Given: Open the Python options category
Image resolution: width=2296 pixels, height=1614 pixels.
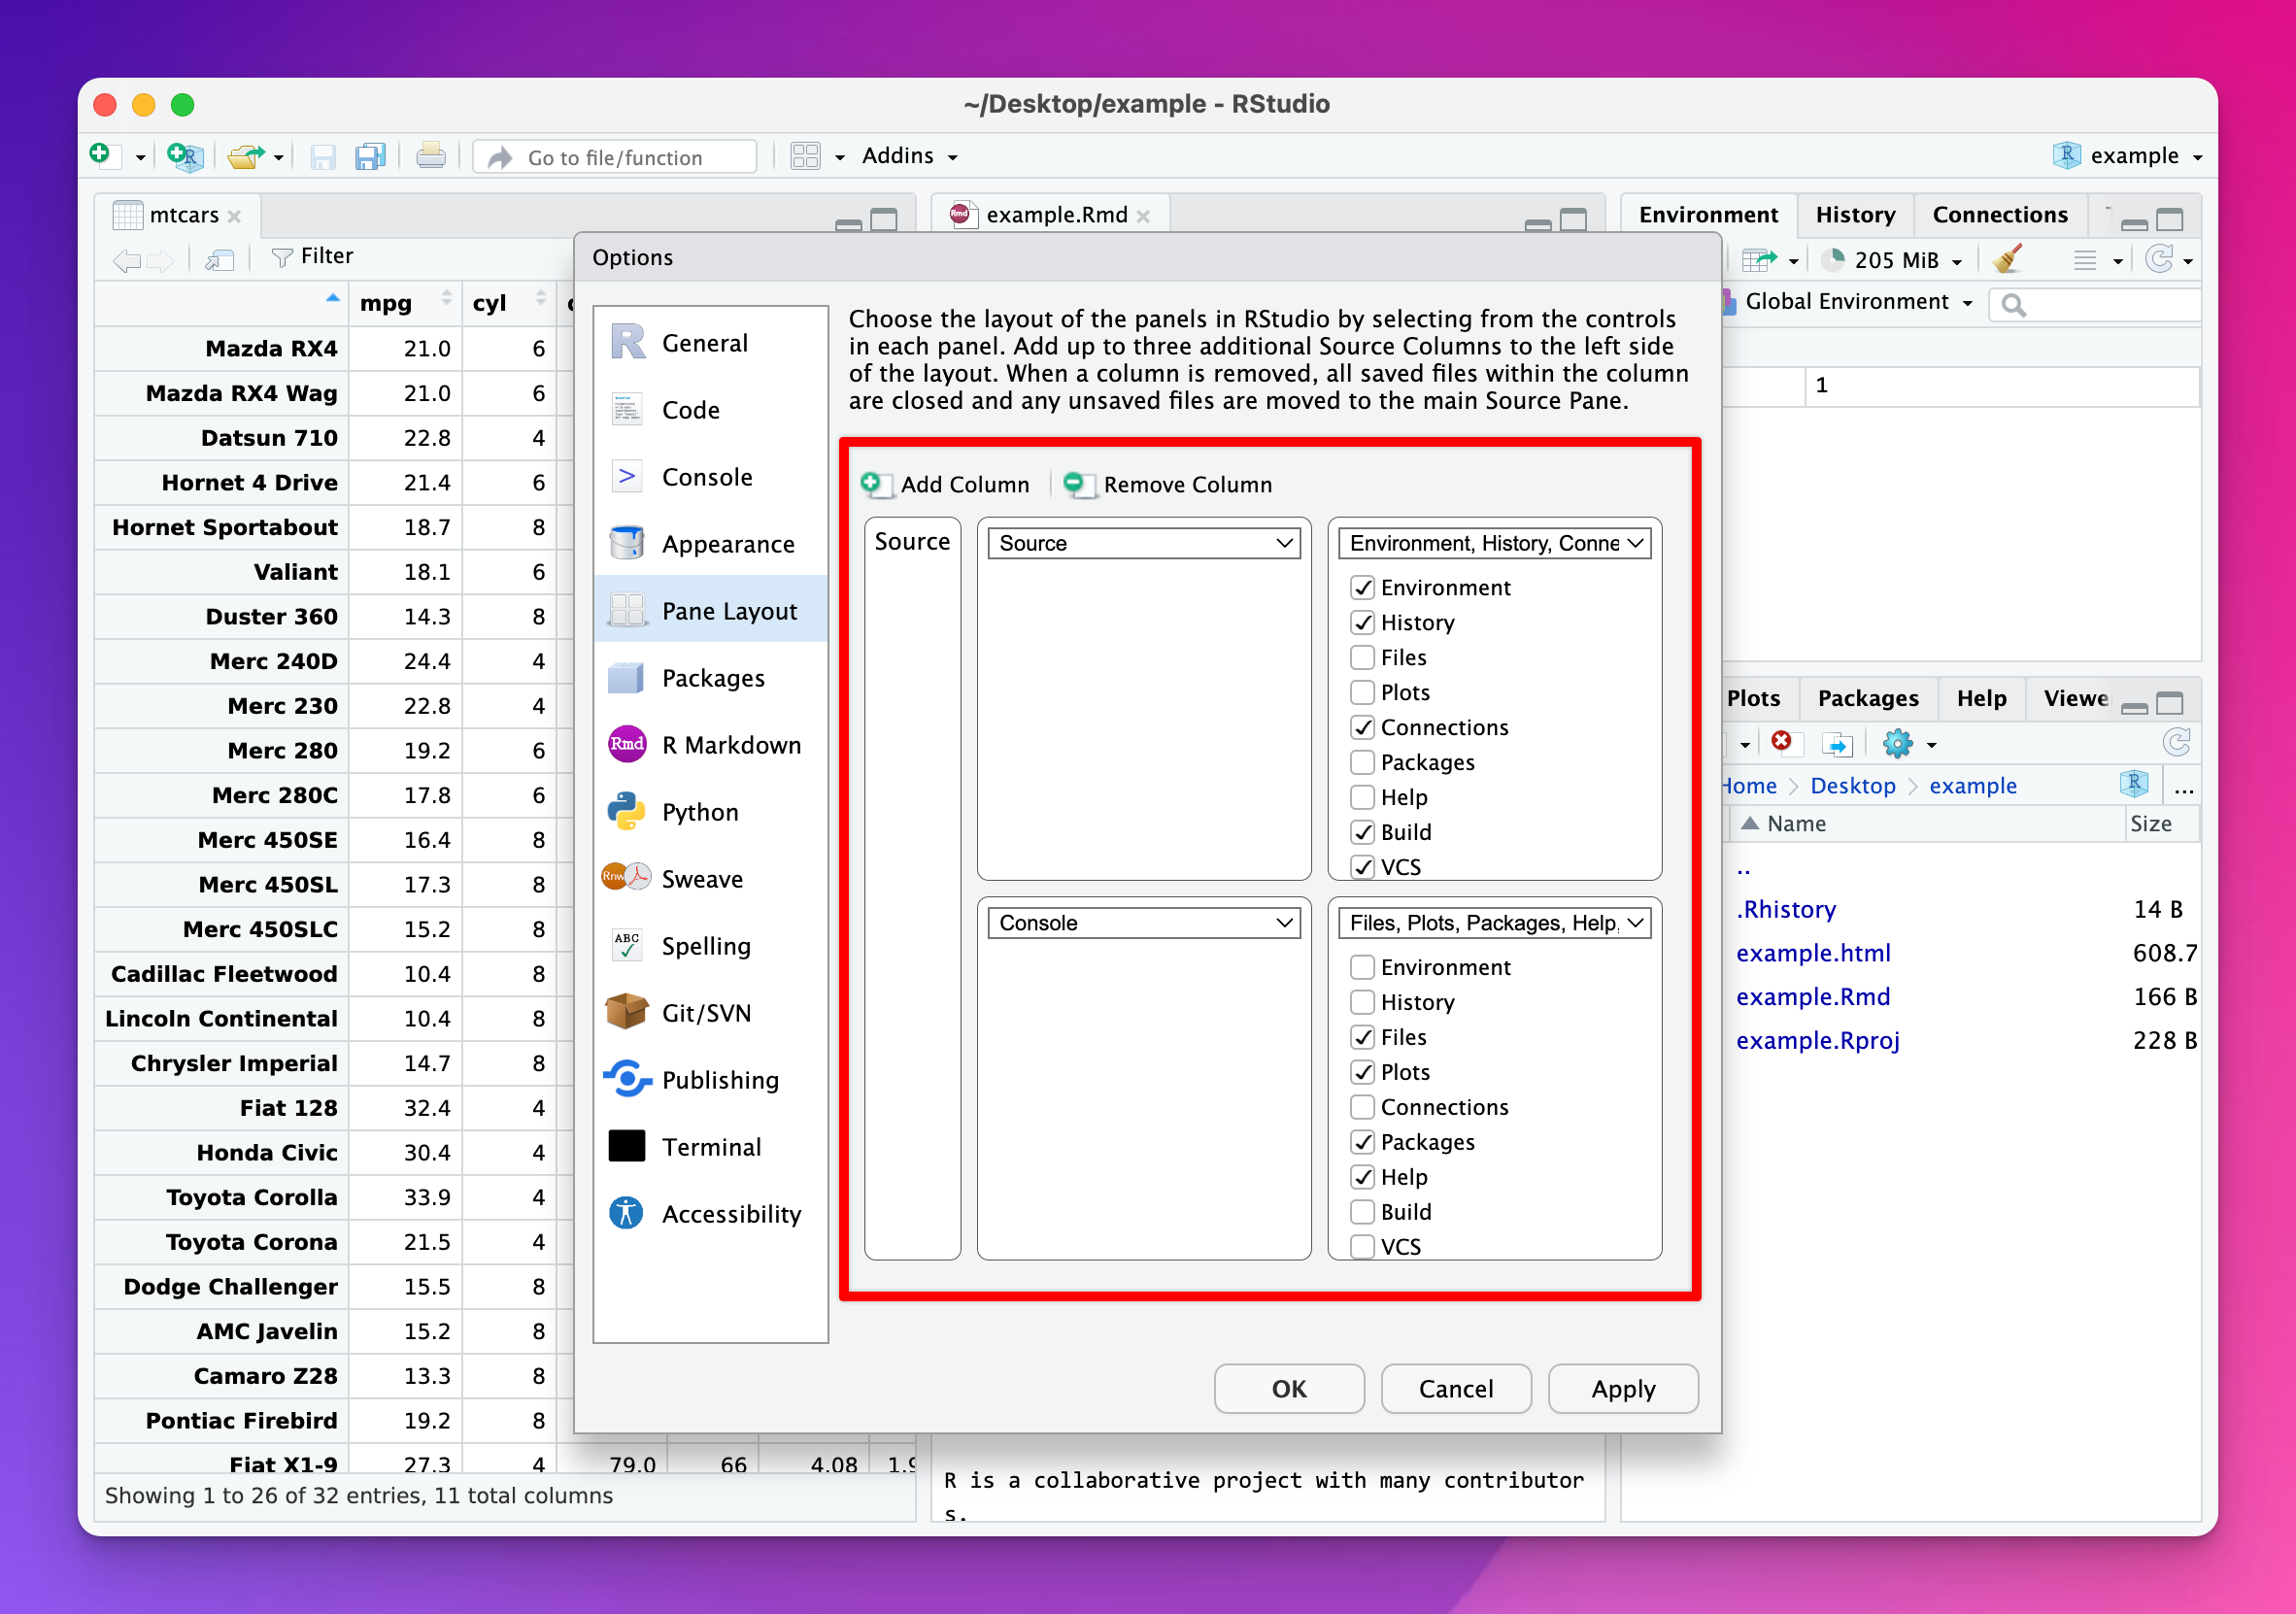Looking at the screenshot, I should point(710,812).
